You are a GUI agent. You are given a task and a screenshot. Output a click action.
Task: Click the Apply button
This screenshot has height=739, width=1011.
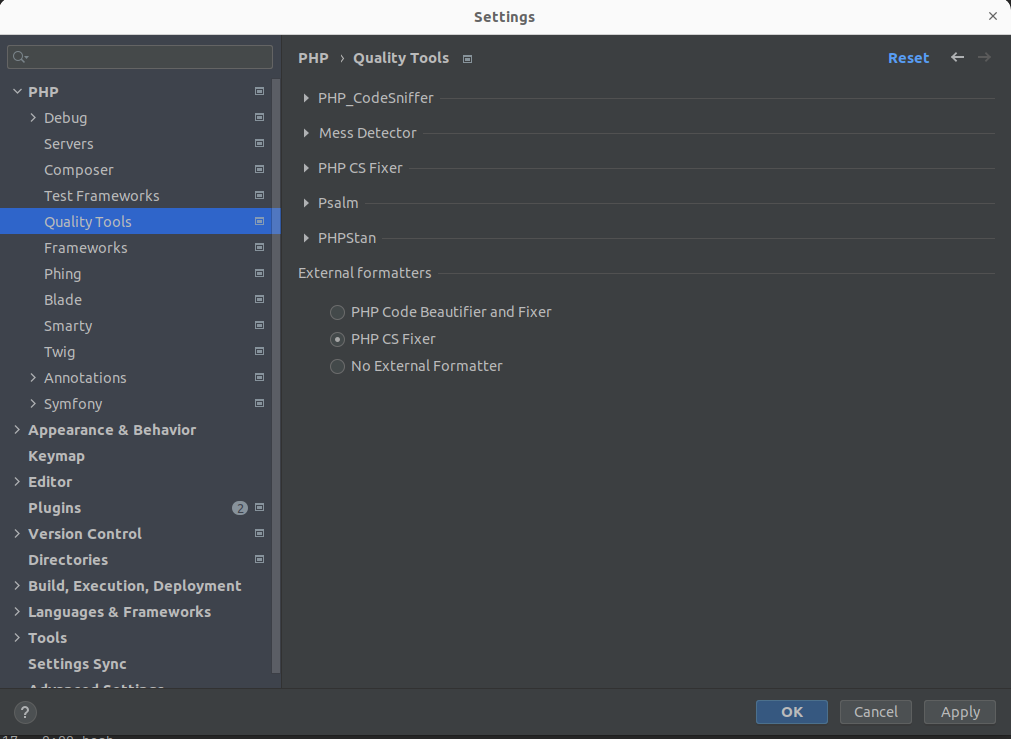point(959,712)
